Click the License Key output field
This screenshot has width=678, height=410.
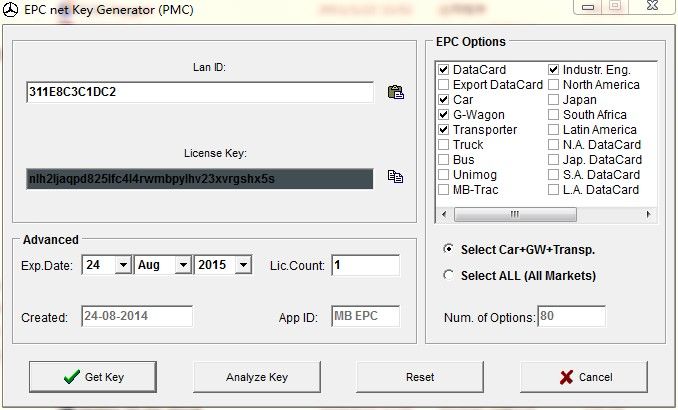point(200,179)
